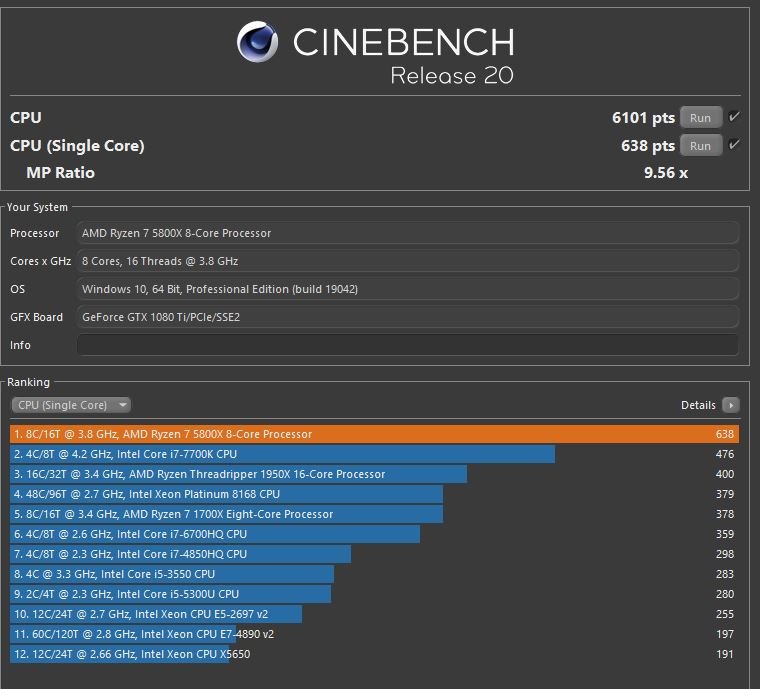Screen dimensions: 760x689
Task: Run the multi-core CPU benchmark
Action: tap(700, 118)
